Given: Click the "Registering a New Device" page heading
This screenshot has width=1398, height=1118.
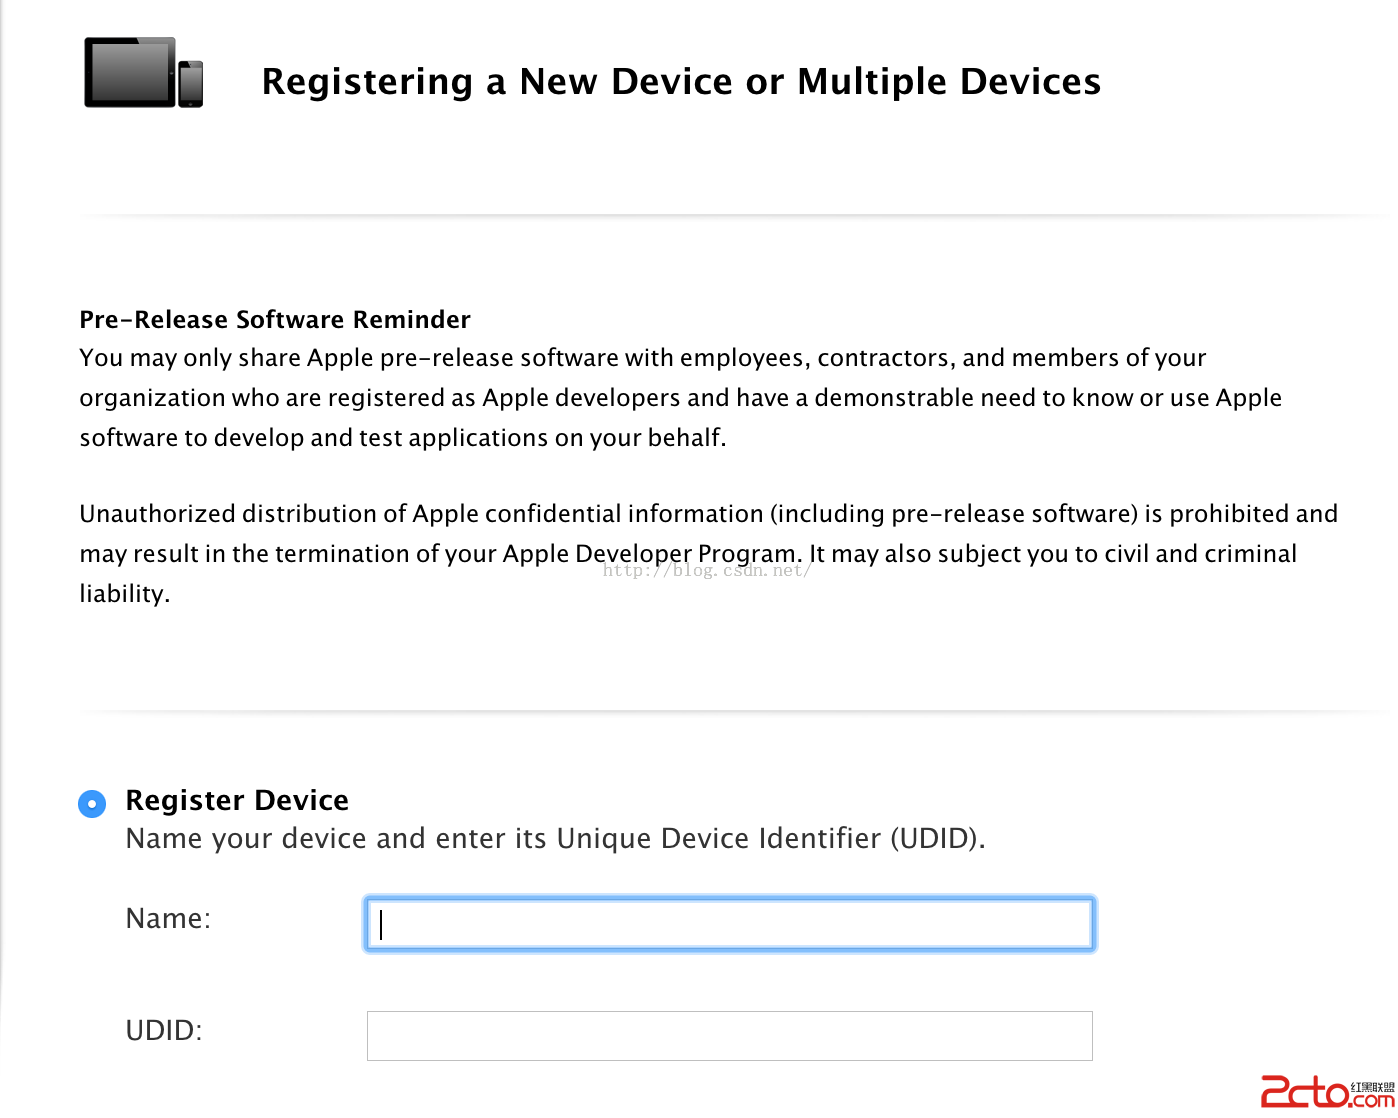Looking at the screenshot, I should click(x=681, y=81).
